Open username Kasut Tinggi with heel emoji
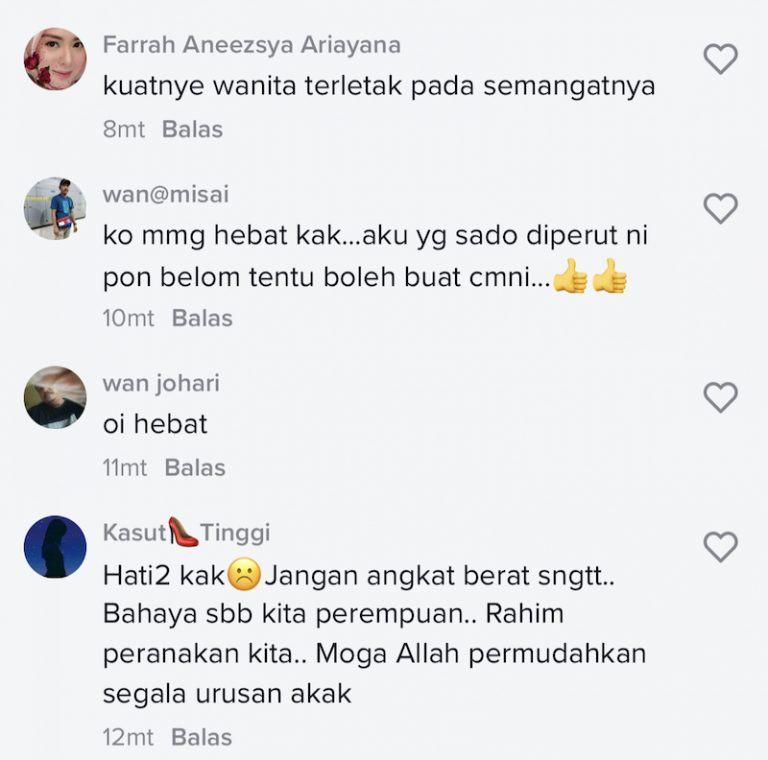This screenshot has height=760, width=768. (187, 532)
